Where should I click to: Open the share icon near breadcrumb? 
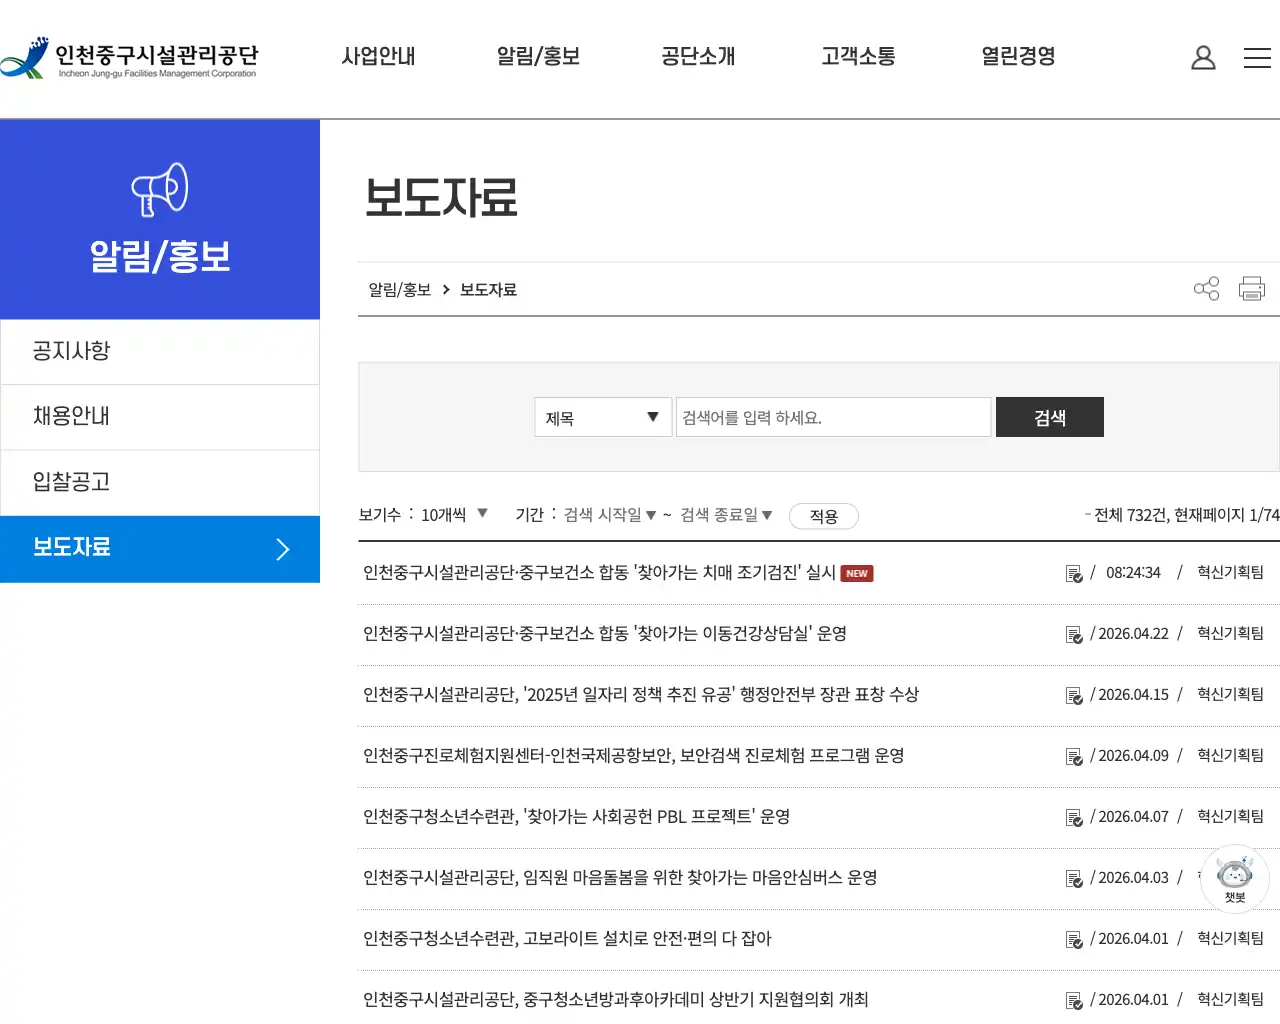[x=1206, y=288]
